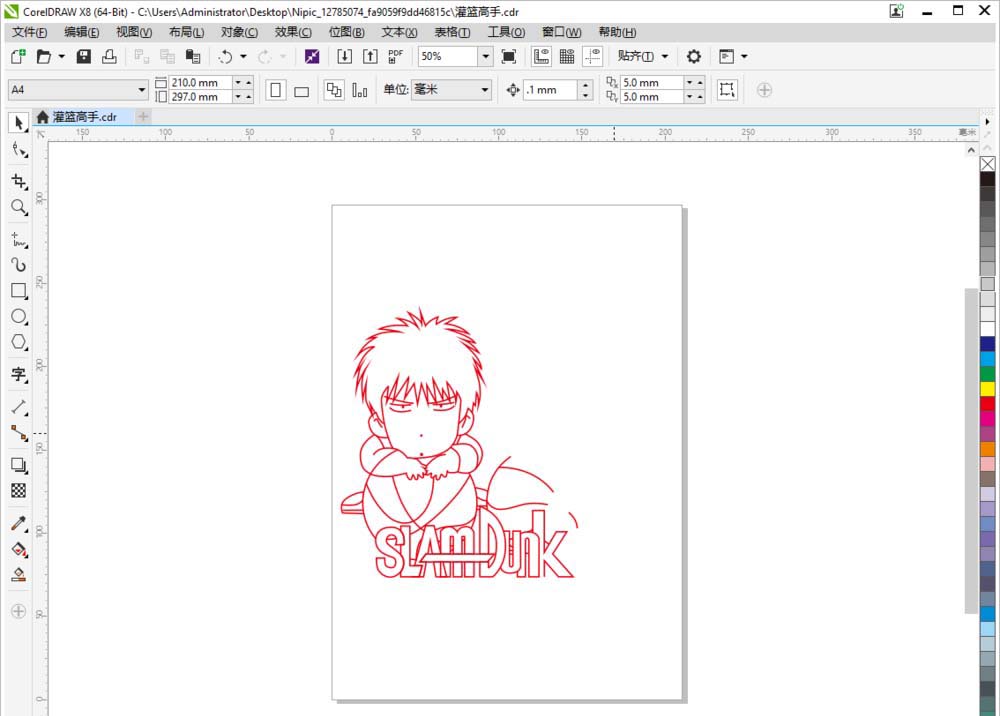Toggle show rulers
The width and height of the screenshot is (1000, 716).
541,57
